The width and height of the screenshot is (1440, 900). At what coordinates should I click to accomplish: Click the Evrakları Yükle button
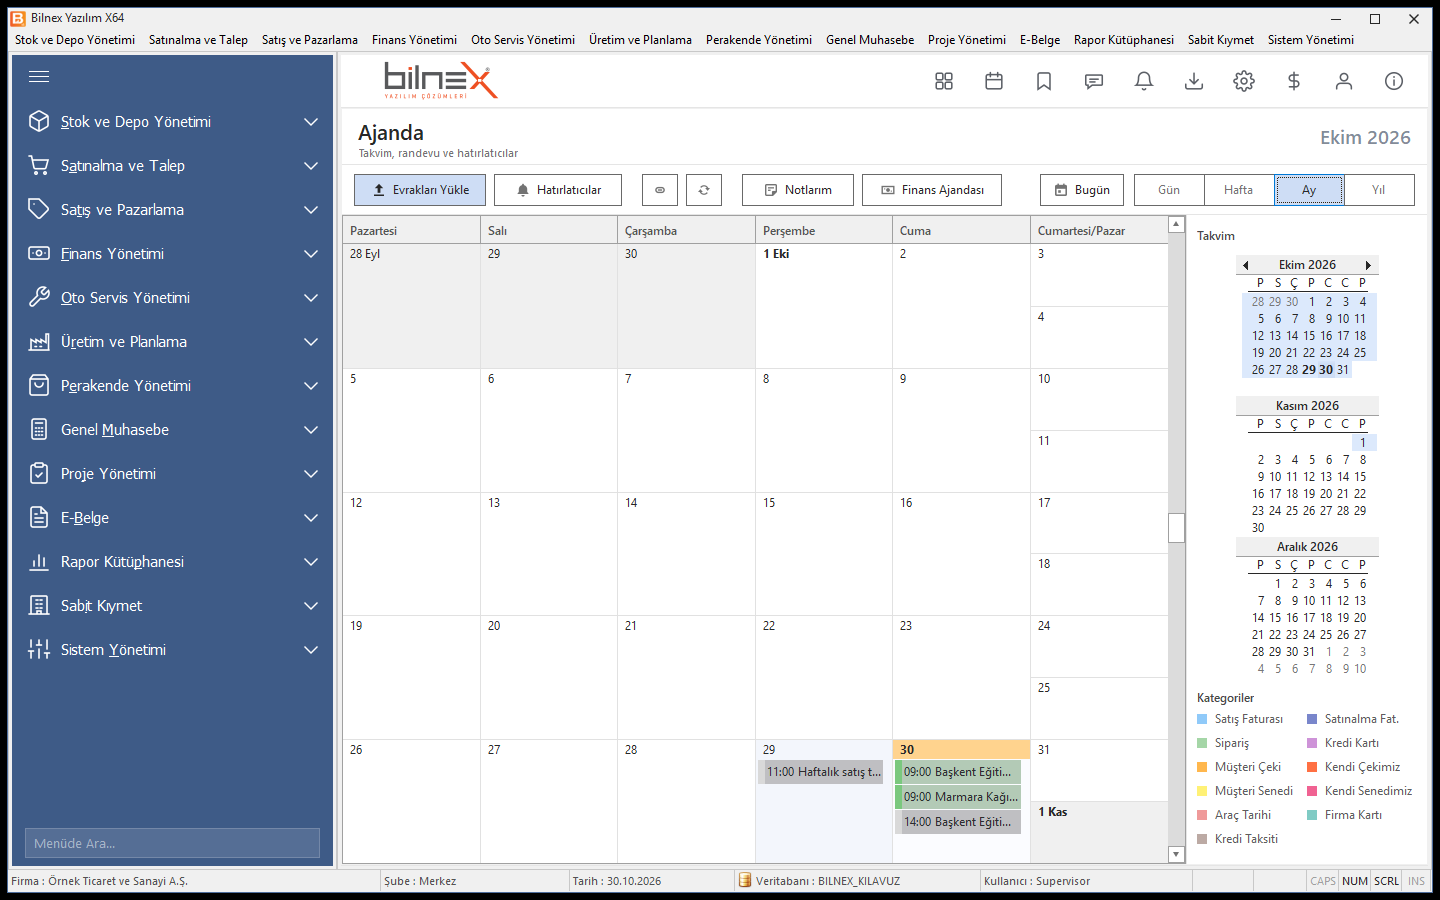coord(420,190)
